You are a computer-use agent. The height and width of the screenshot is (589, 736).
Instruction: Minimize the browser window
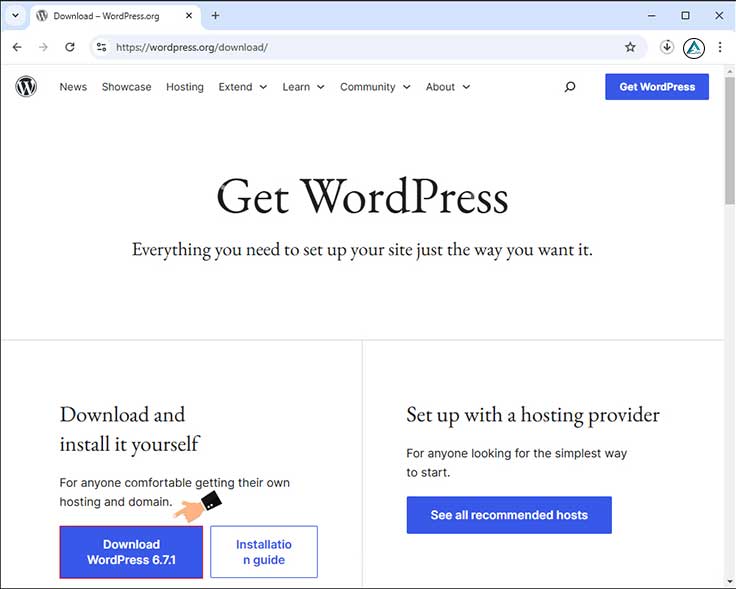click(x=652, y=15)
